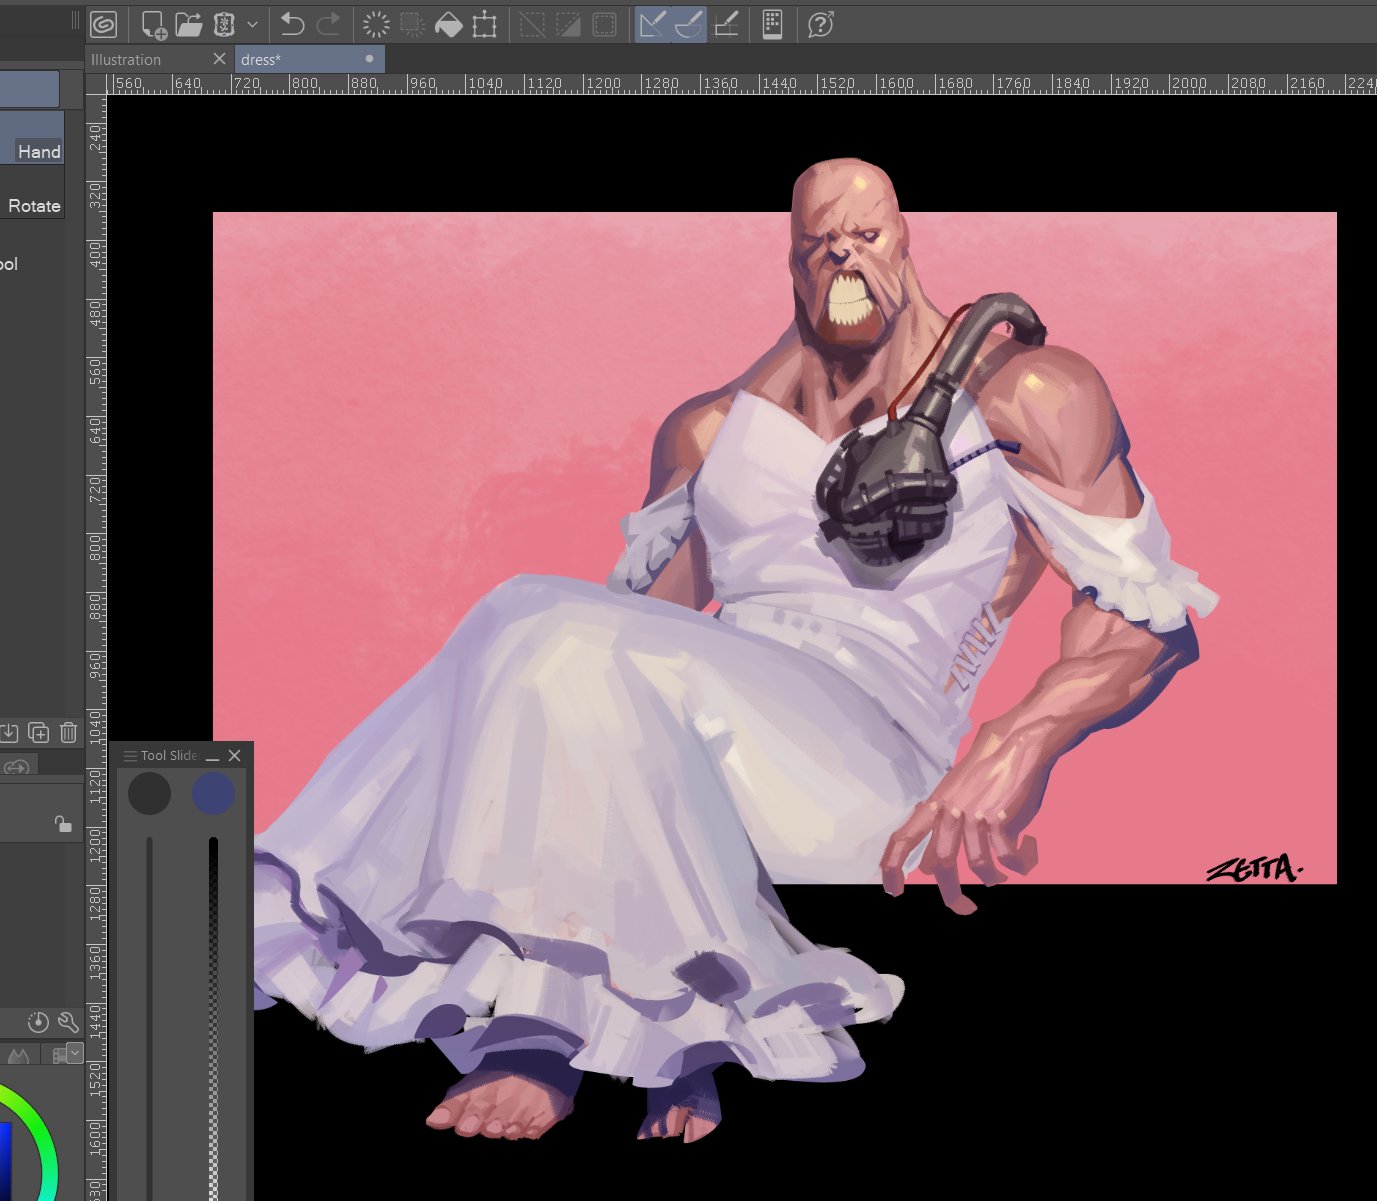This screenshot has width=1377, height=1201.
Task: Select the Fill bucket toolbar icon
Action: pos(448,24)
